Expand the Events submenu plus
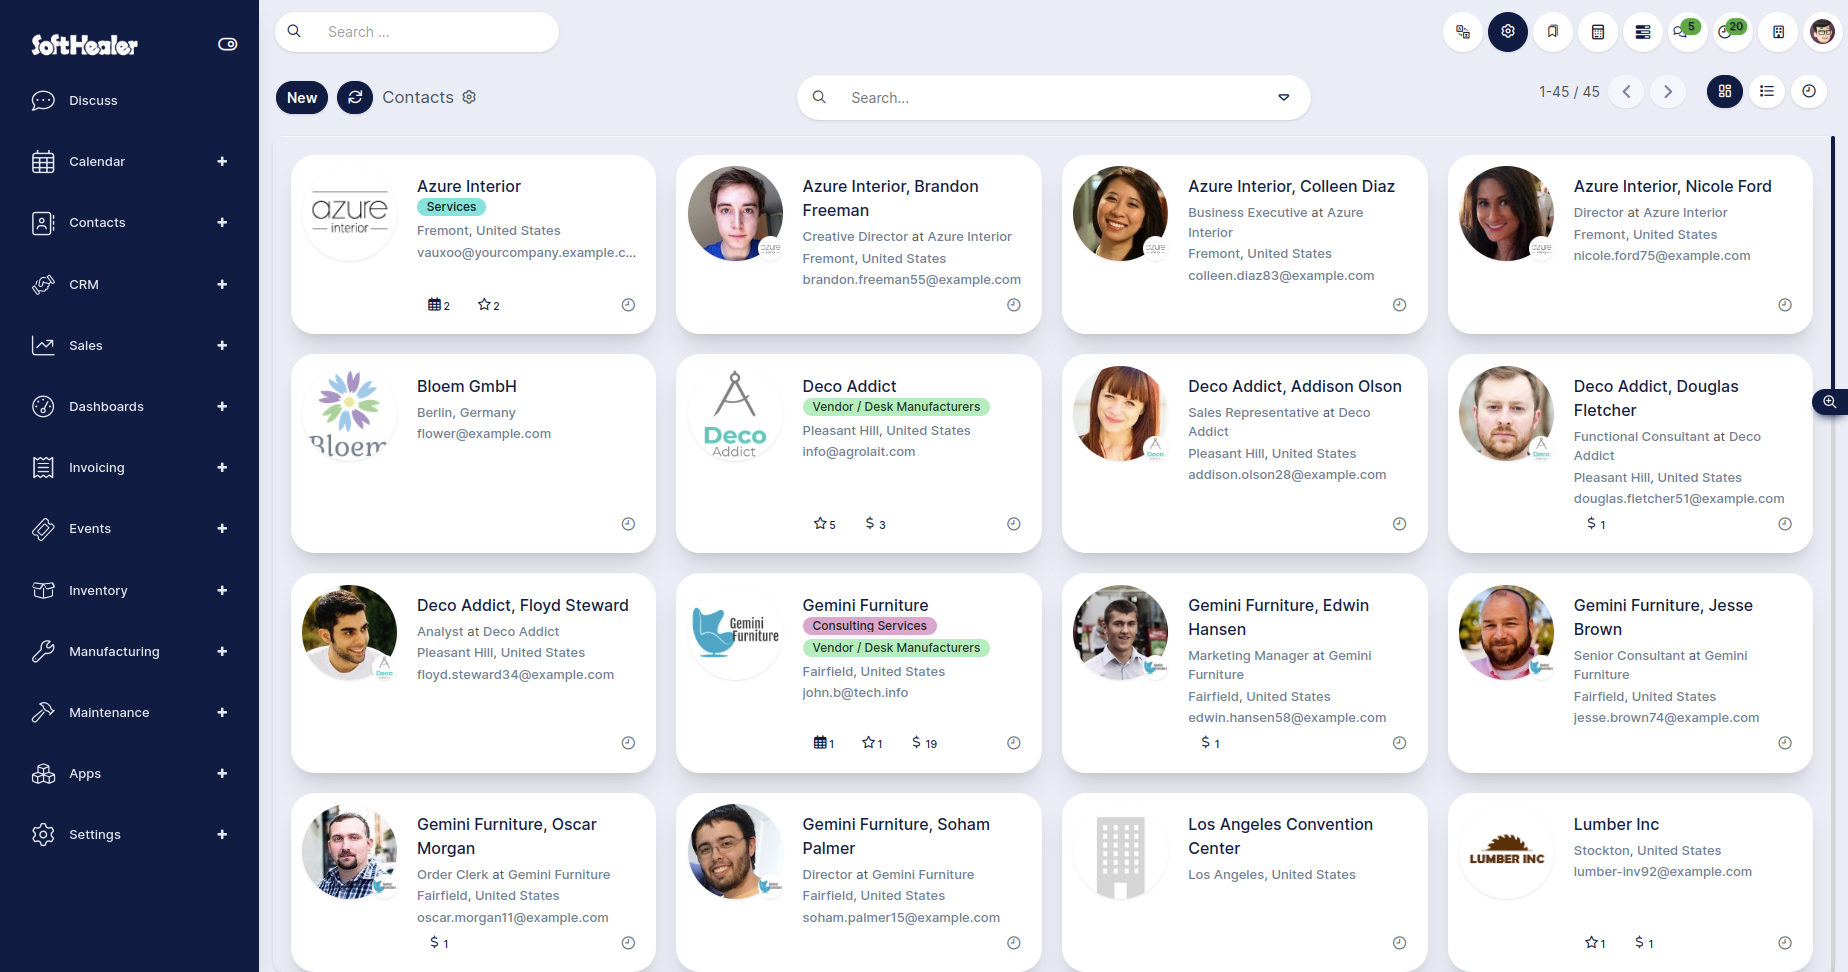Screen dimensions: 1848x972 (222, 528)
